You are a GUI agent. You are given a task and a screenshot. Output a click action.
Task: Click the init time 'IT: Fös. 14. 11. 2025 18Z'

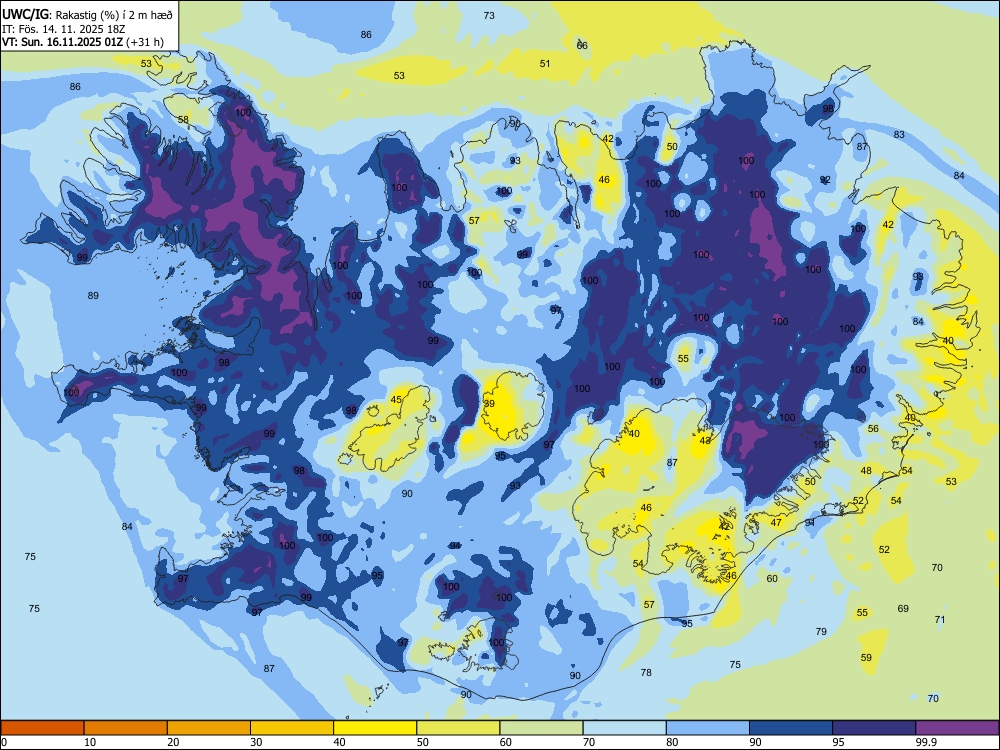tap(63, 29)
